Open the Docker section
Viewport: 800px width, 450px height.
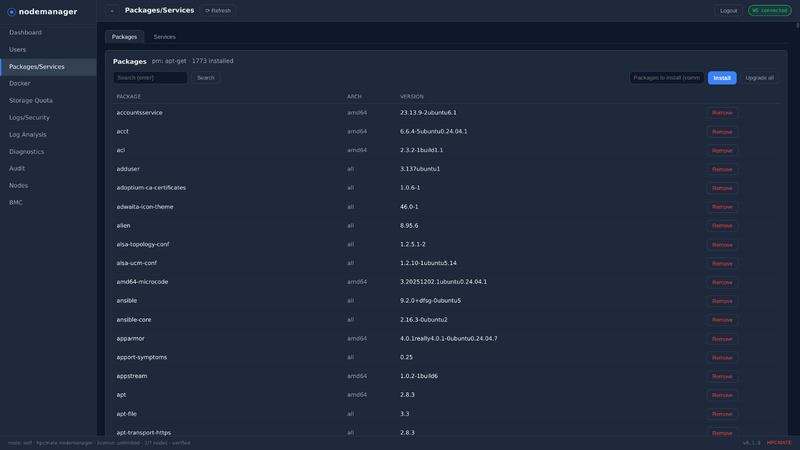pos(48,84)
